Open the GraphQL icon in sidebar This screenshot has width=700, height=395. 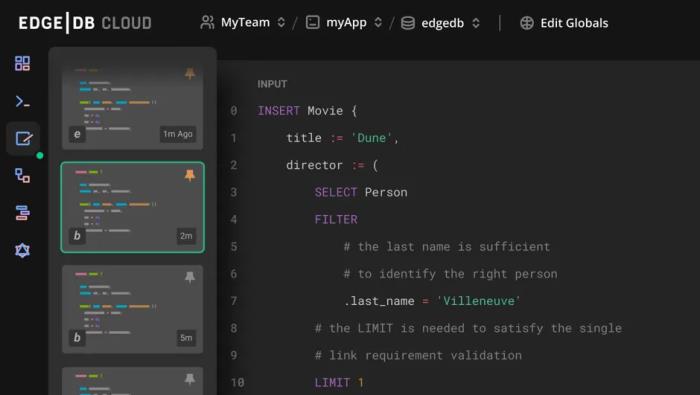tap(22, 250)
